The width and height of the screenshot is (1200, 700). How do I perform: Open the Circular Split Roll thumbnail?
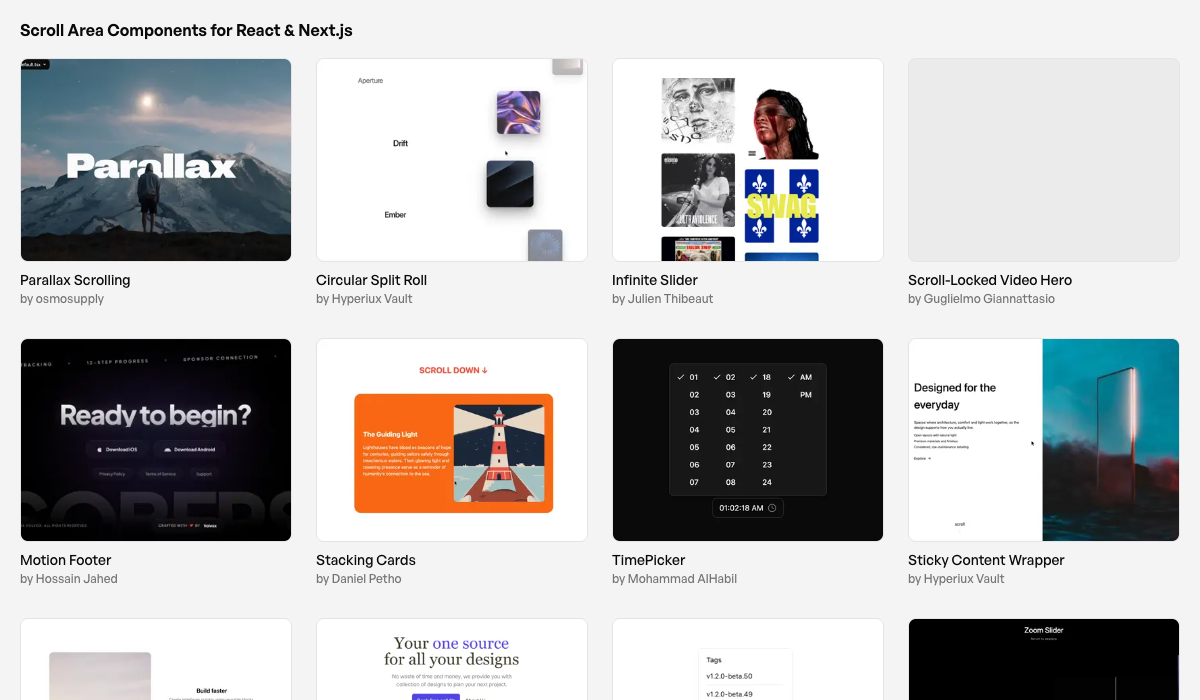452,160
